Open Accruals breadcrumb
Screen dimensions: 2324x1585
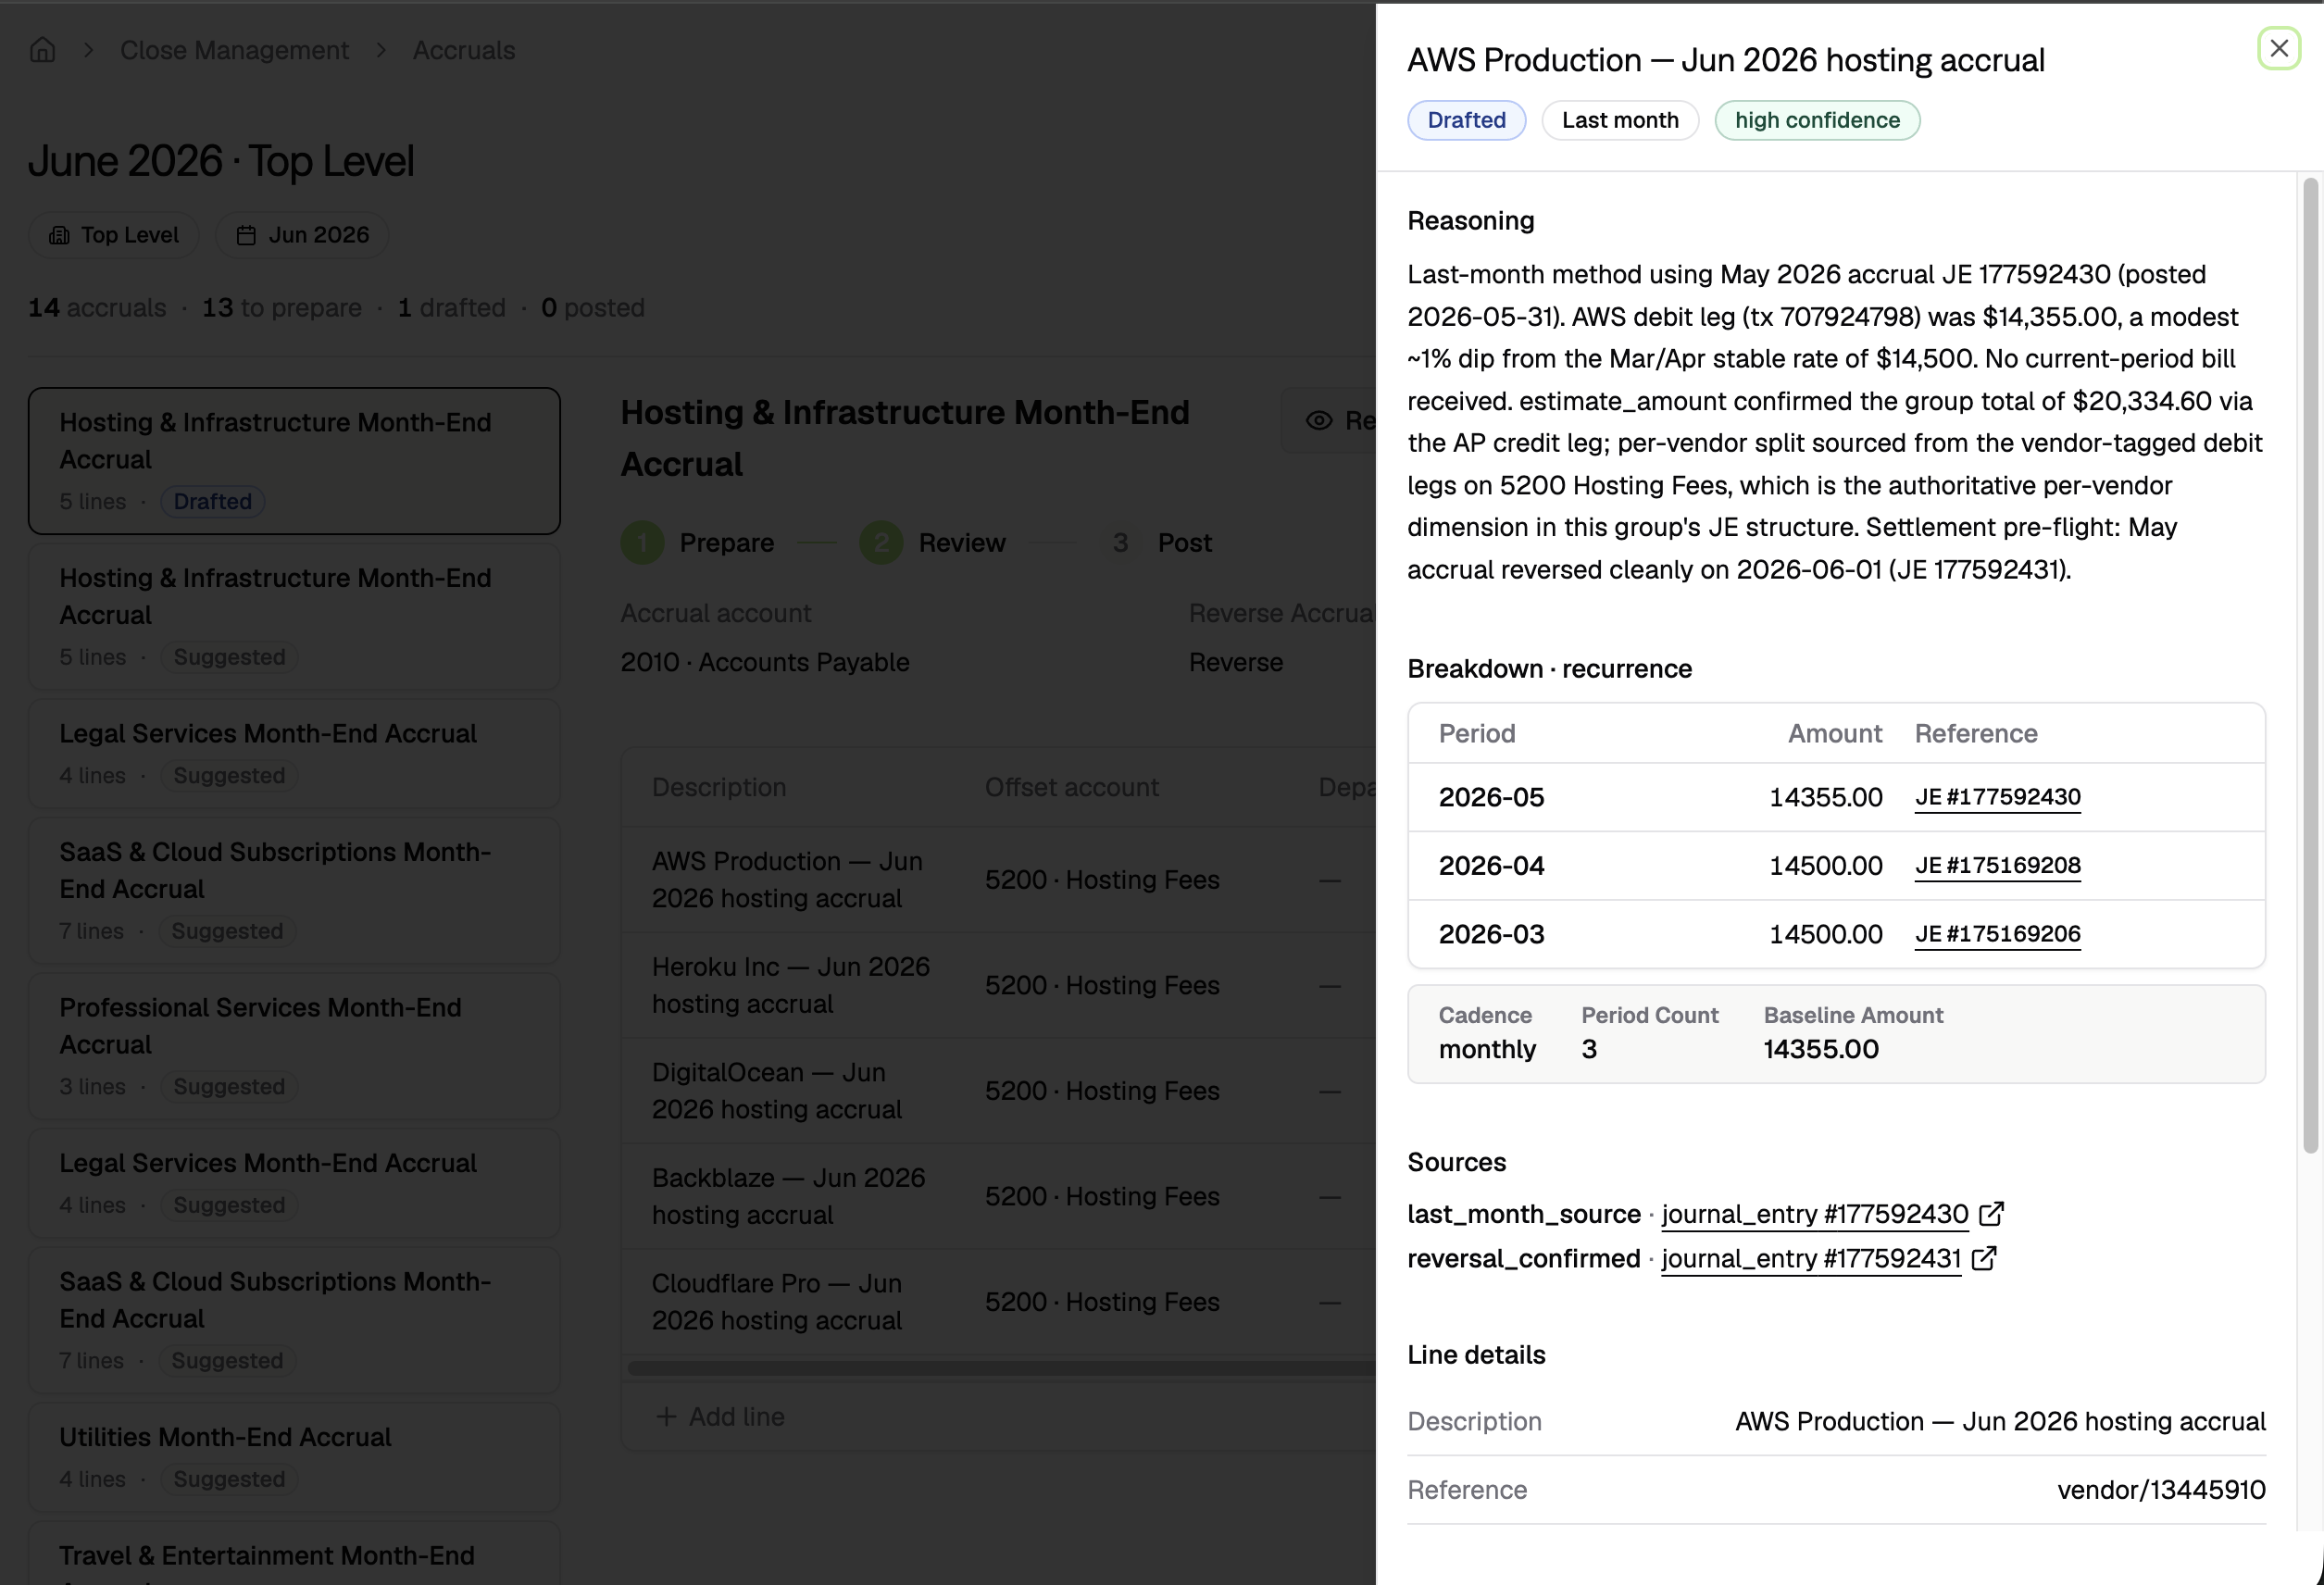pos(464,50)
